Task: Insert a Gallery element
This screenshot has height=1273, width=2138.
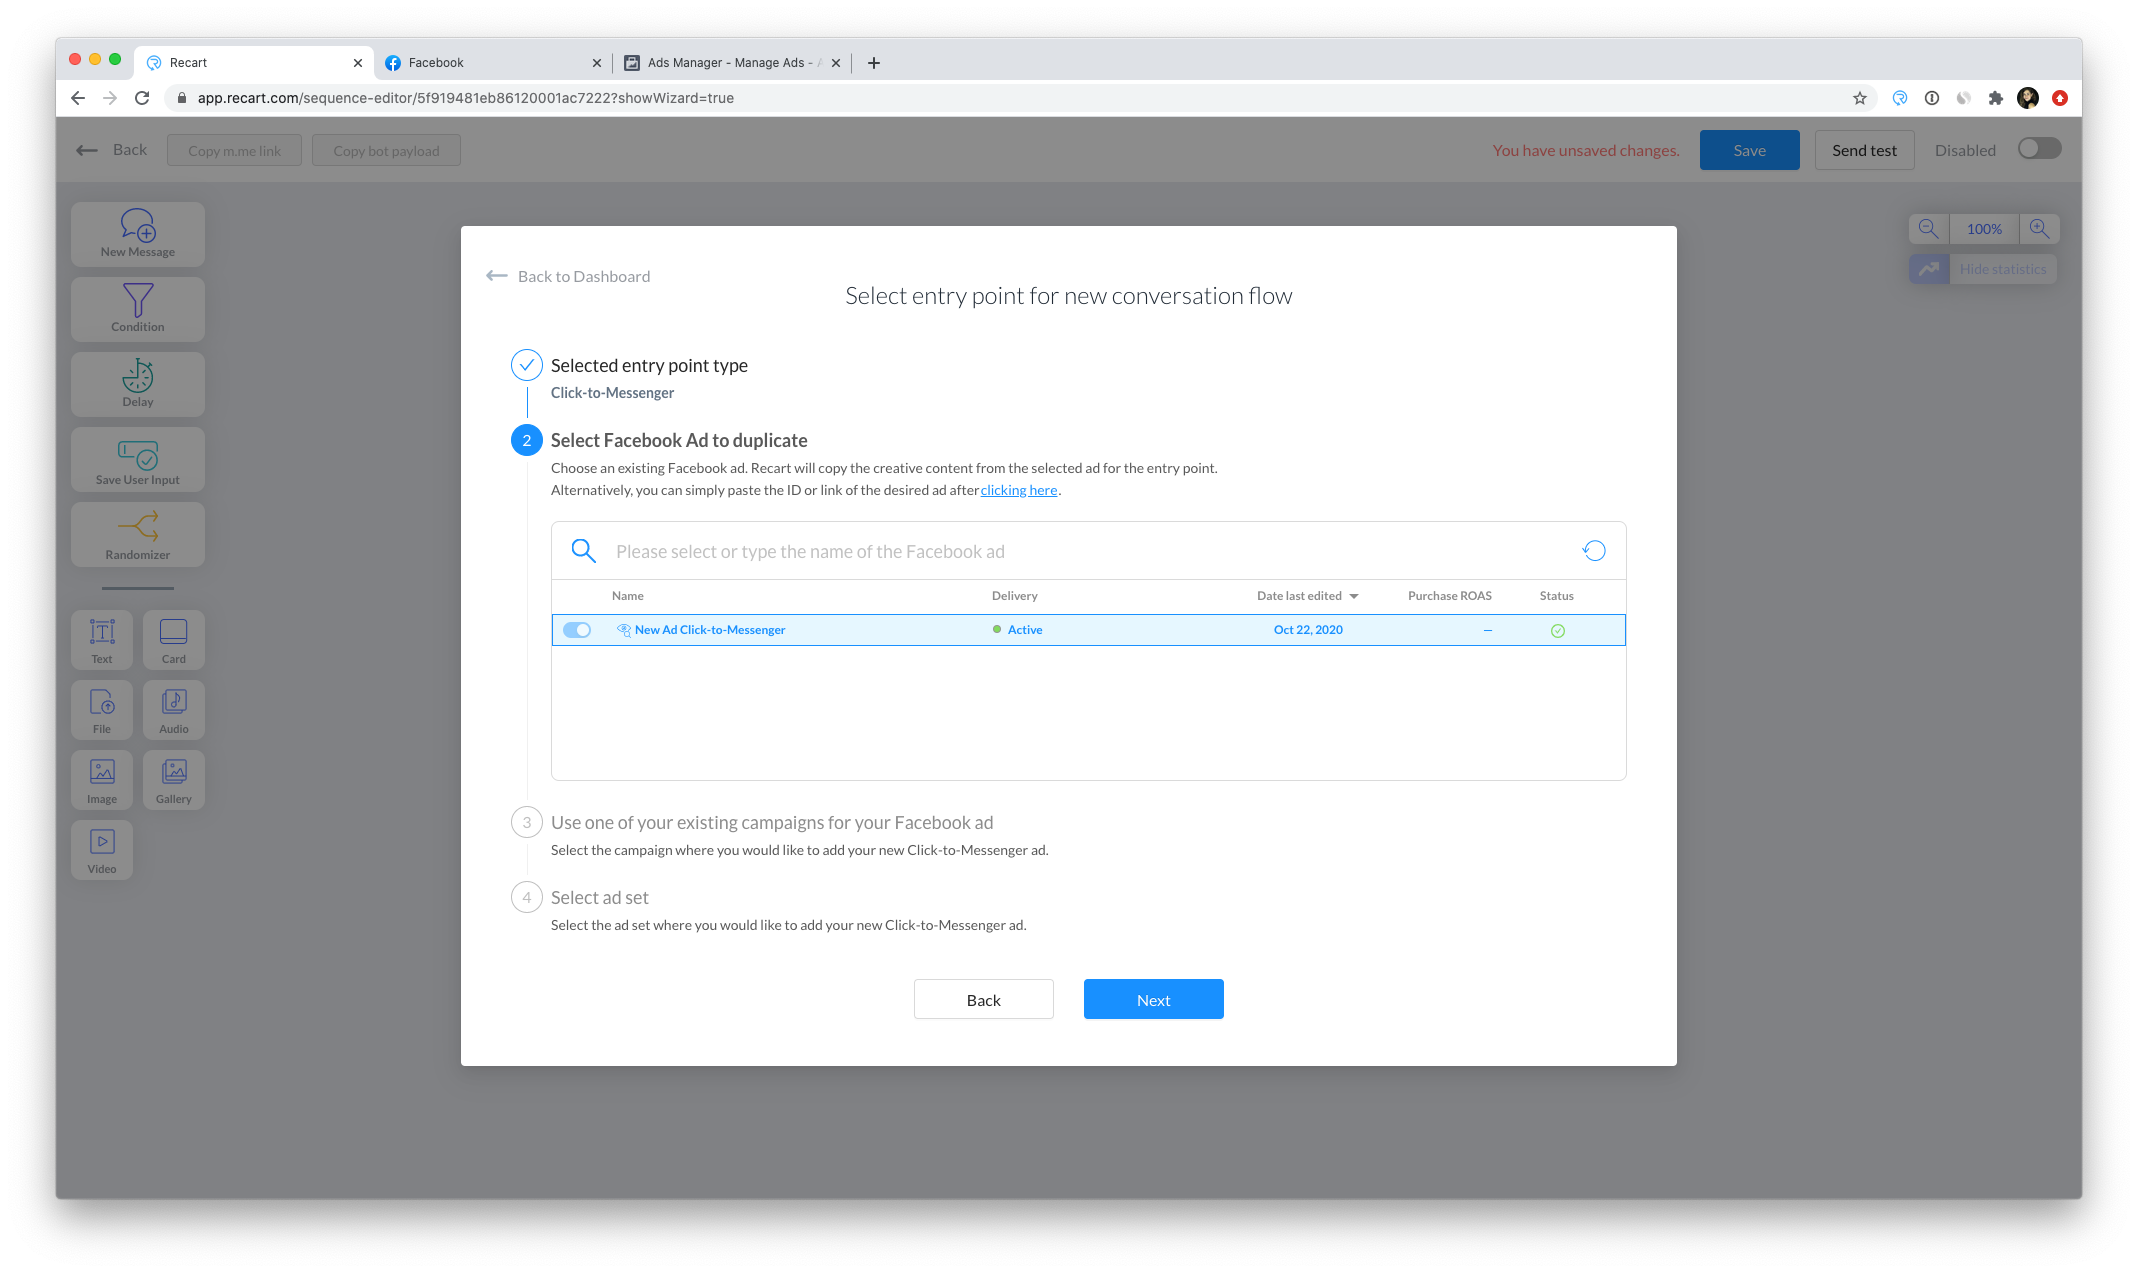Action: [x=174, y=780]
